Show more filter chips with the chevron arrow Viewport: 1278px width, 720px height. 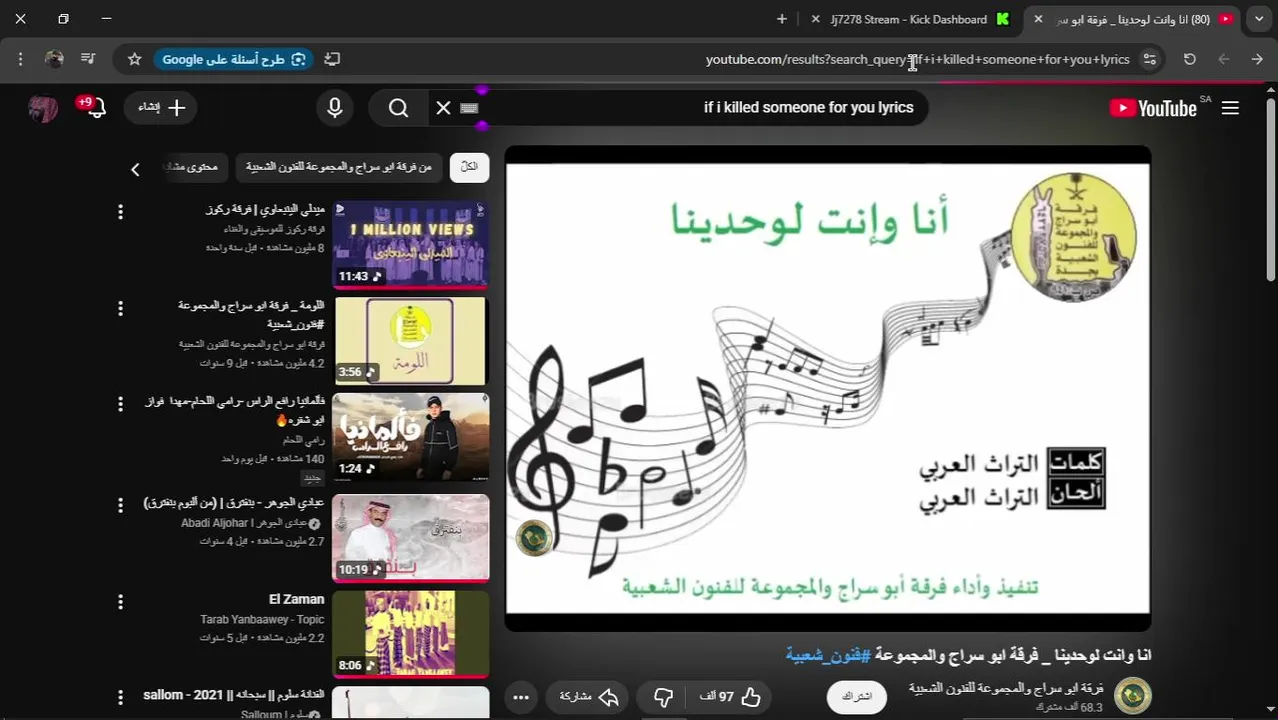[x=135, y=170]
